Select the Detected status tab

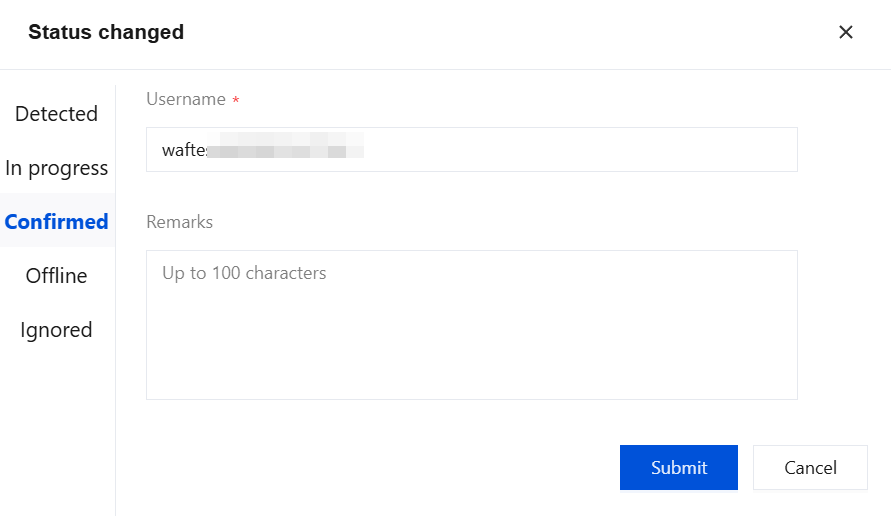(x=56, y=114)
